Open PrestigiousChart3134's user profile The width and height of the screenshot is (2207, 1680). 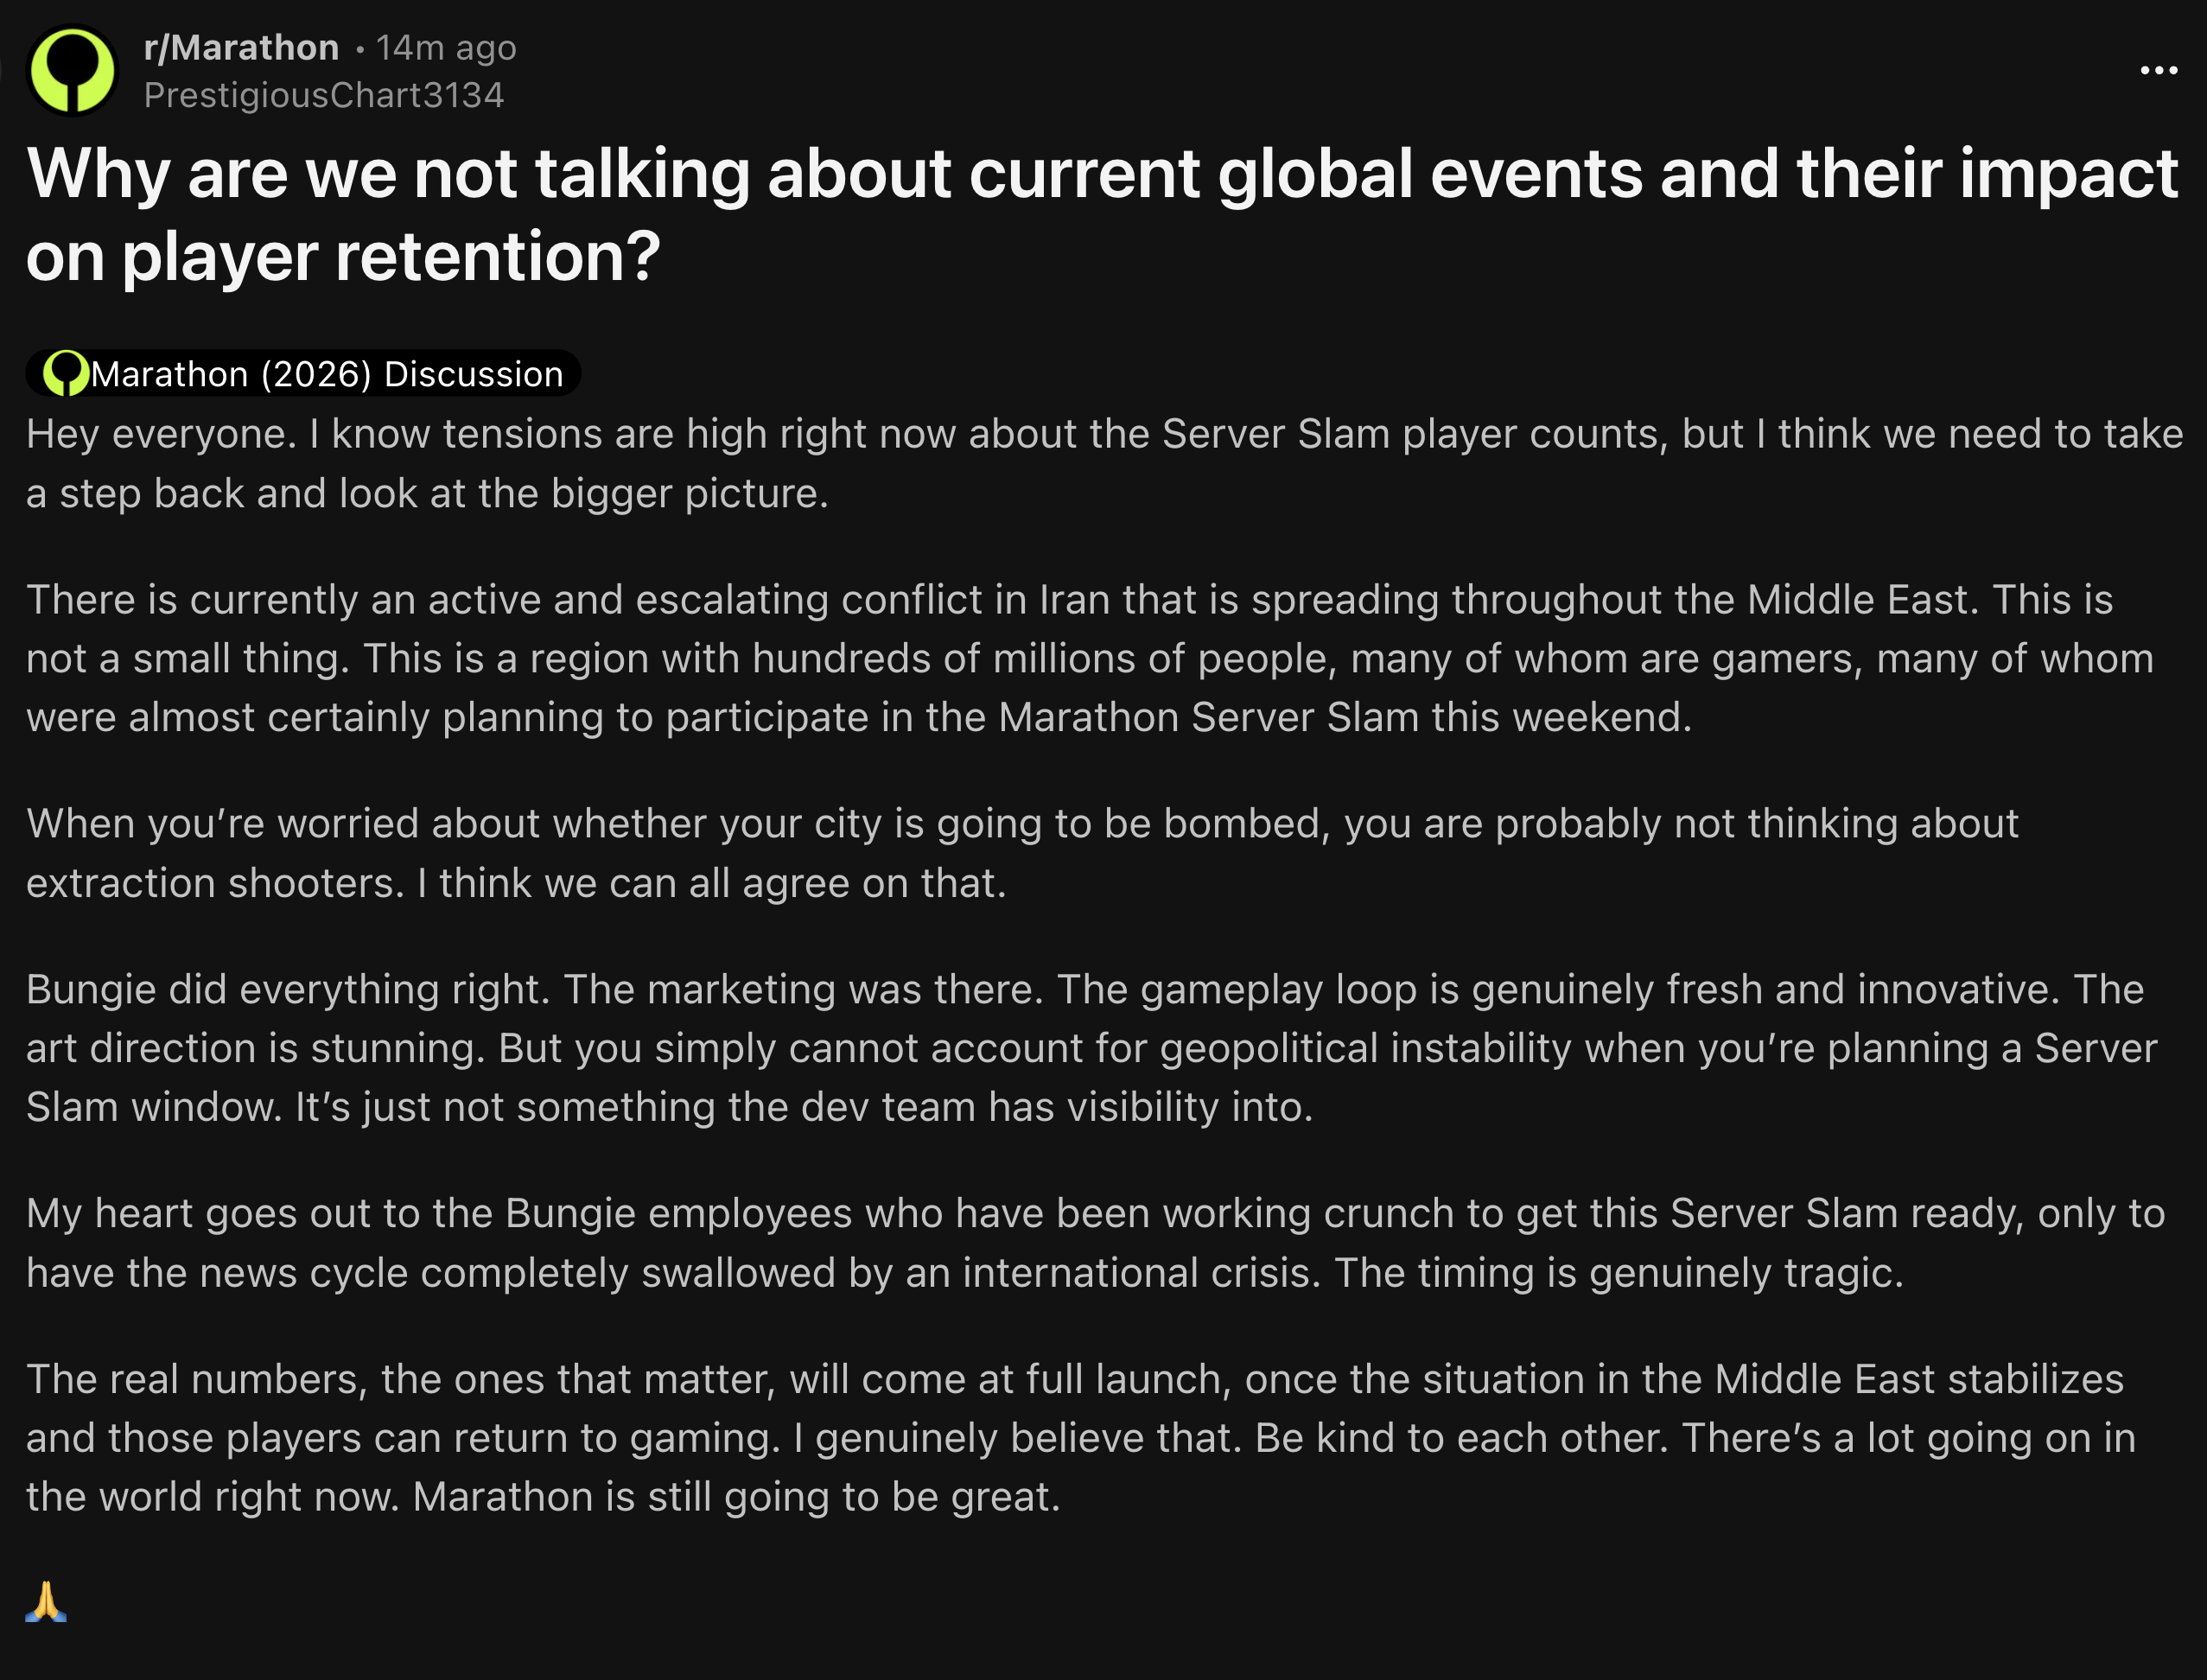point(324,95)
